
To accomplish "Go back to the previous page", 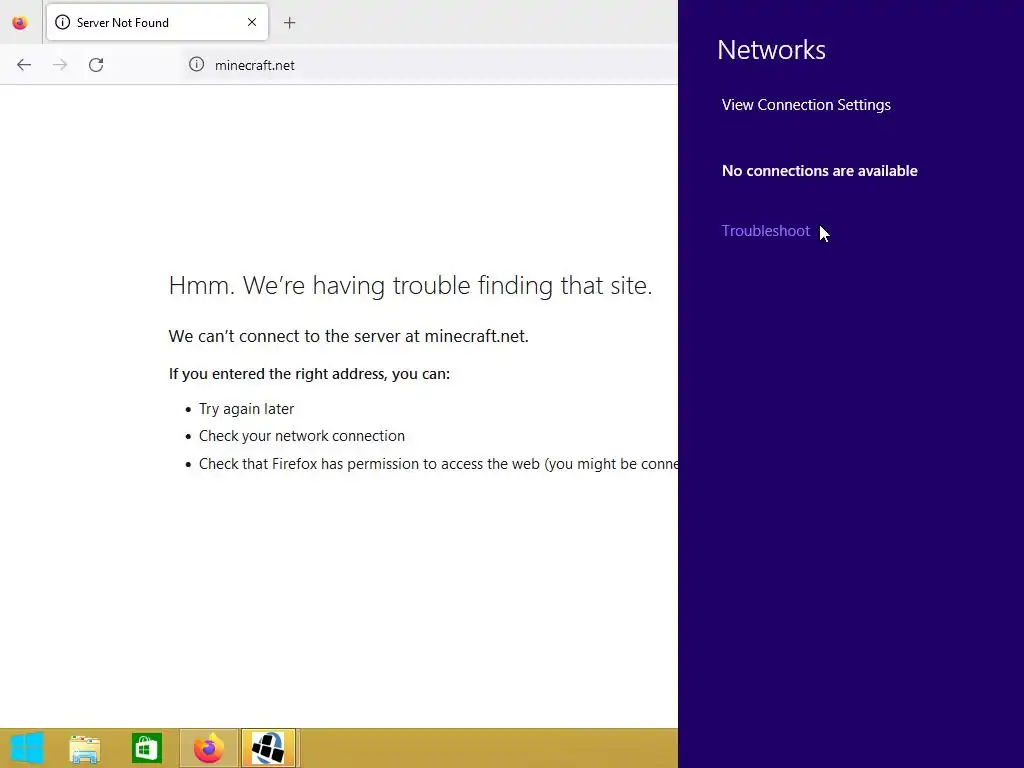I will 24,65.
